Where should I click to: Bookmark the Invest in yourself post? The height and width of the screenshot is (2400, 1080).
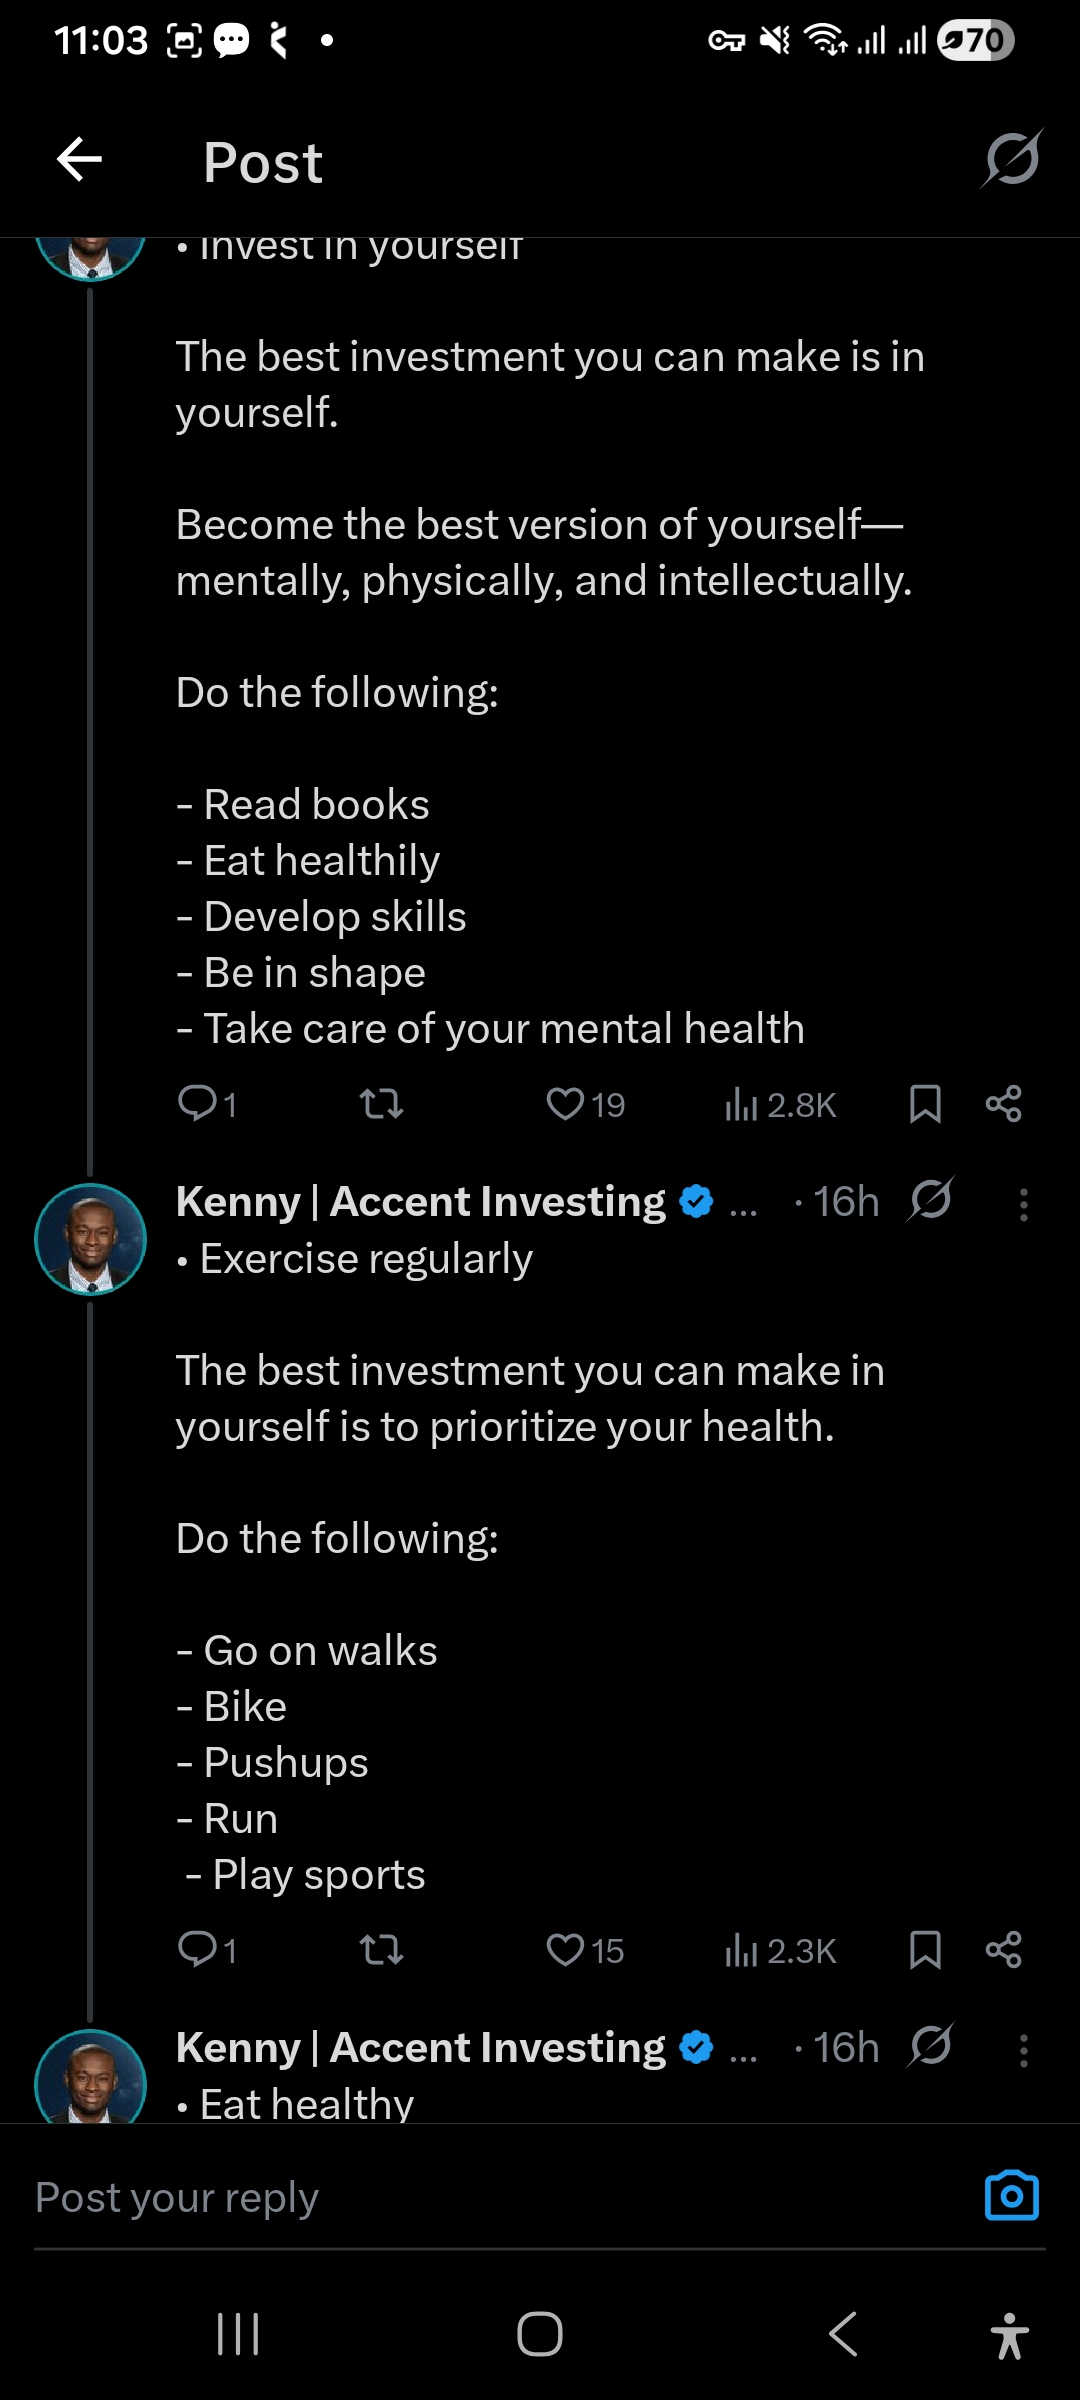tap(925, 1104)
